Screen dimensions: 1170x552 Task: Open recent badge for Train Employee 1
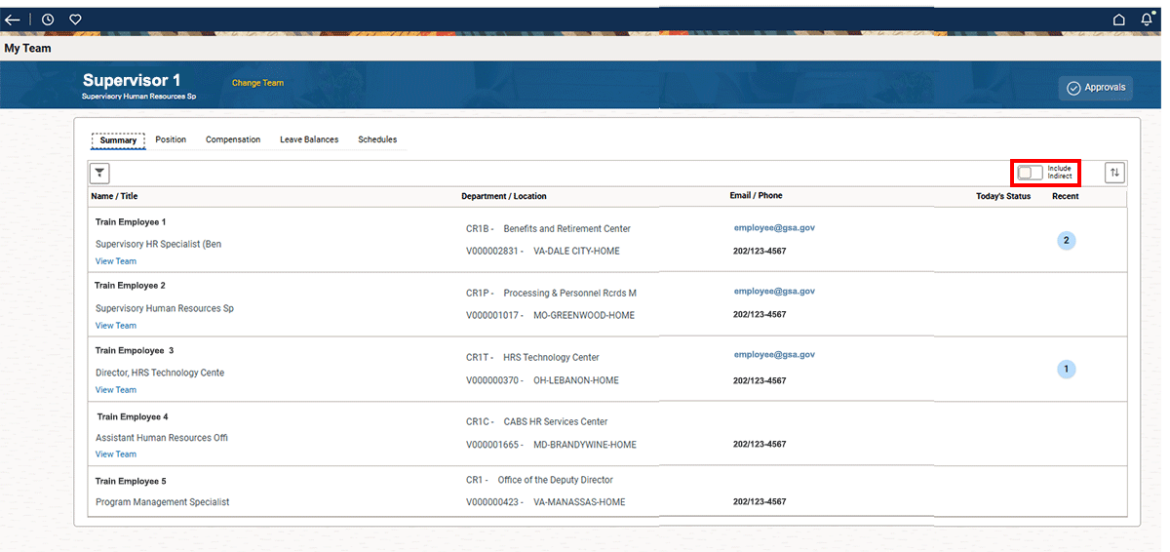pyautogui.click(x=1066, y=240)
